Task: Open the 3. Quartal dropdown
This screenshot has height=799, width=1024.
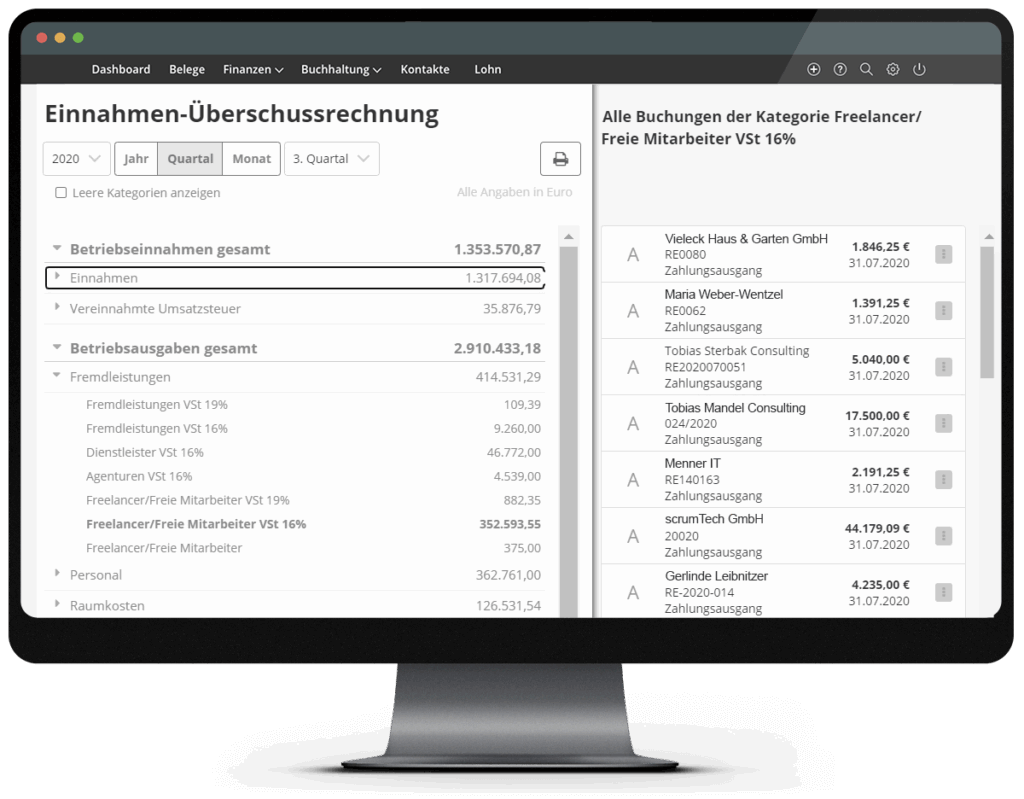Action: click(331, 159)
